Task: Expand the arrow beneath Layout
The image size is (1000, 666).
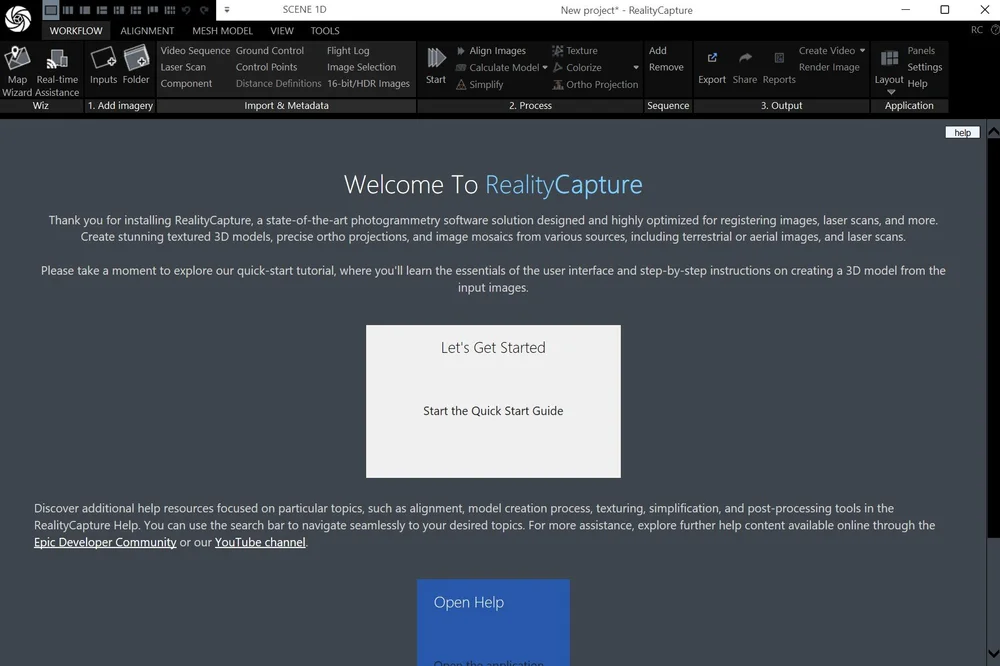Action: (x=891, y=92)
